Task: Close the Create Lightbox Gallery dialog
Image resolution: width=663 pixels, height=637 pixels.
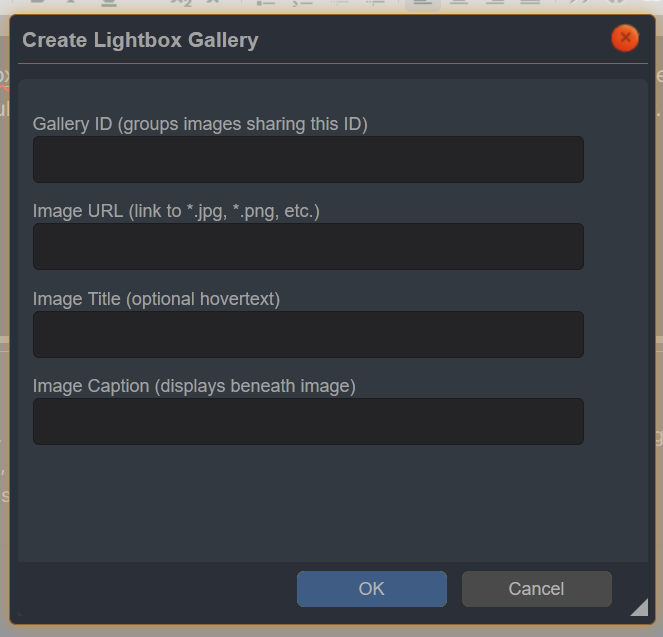Action: point(625,38)
